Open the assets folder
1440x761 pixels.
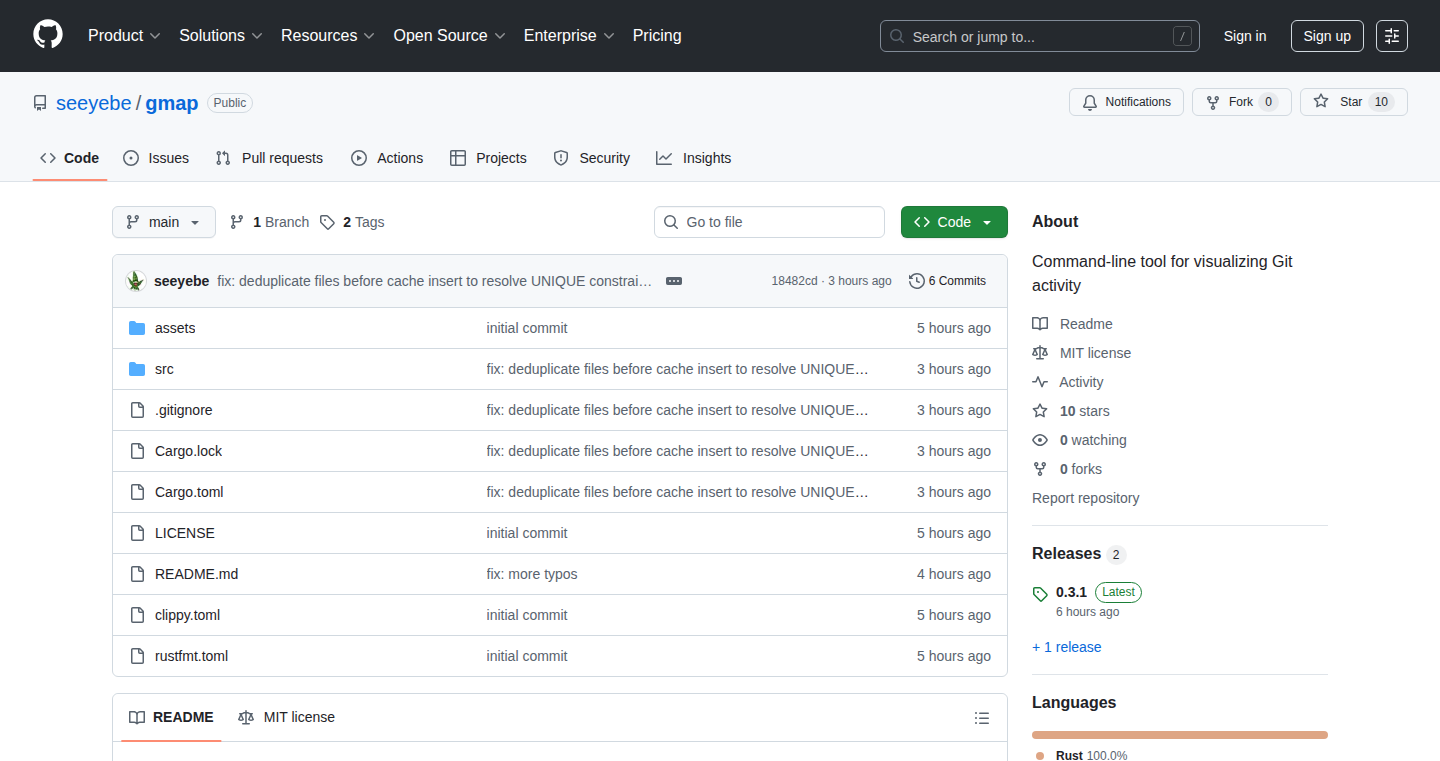(175, 328)
